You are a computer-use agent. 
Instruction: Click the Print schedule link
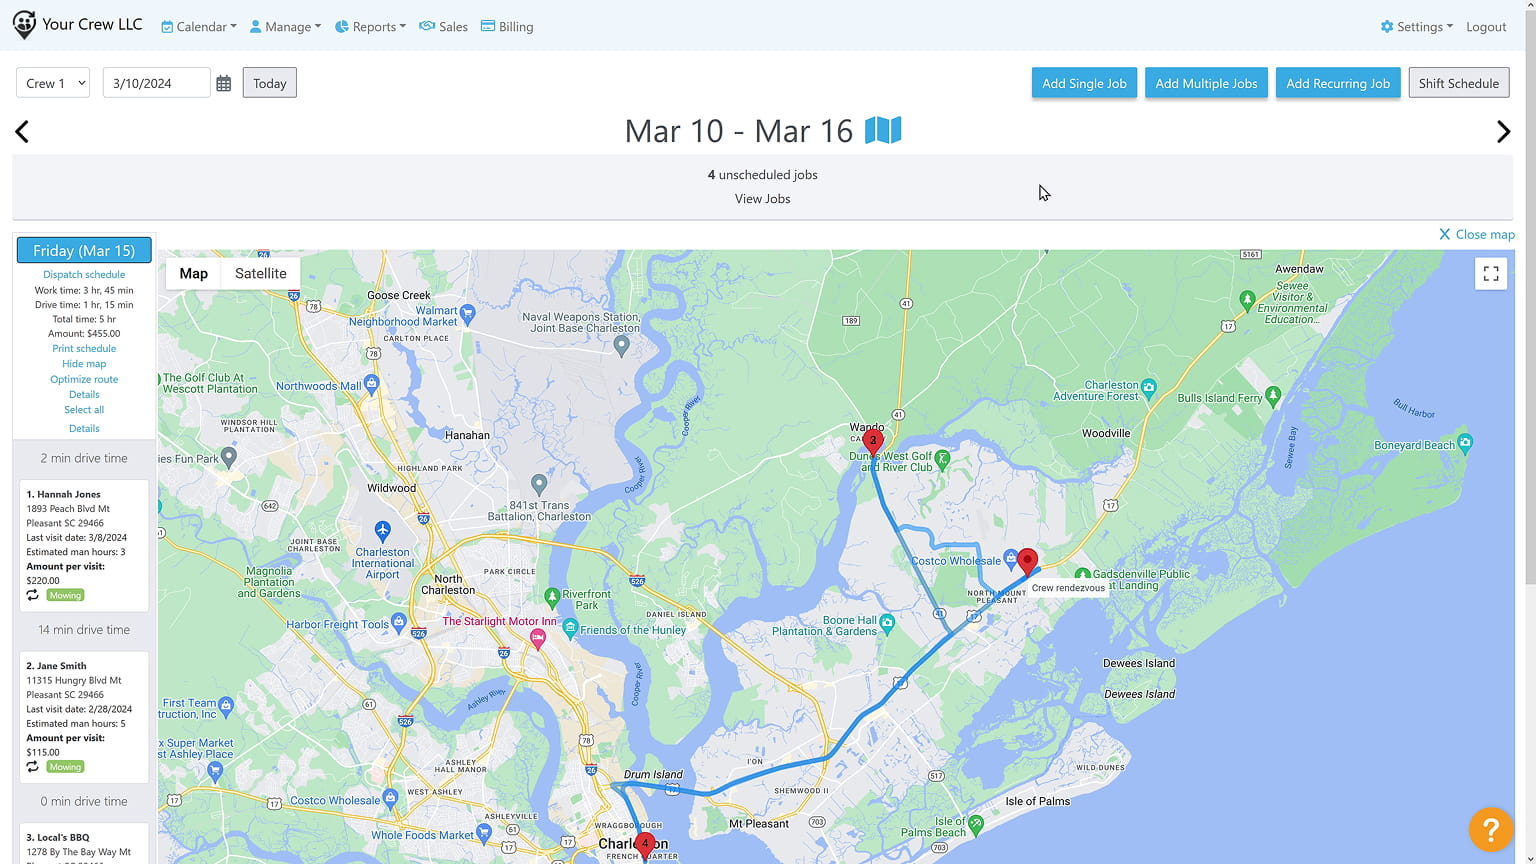84,349
